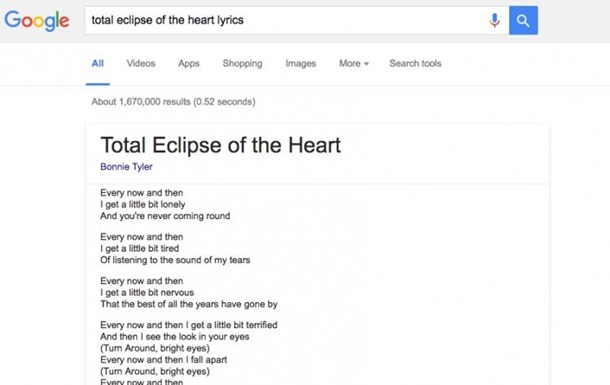Activate voice search microphone icon

pyautogui.click(x=494, y=20)
